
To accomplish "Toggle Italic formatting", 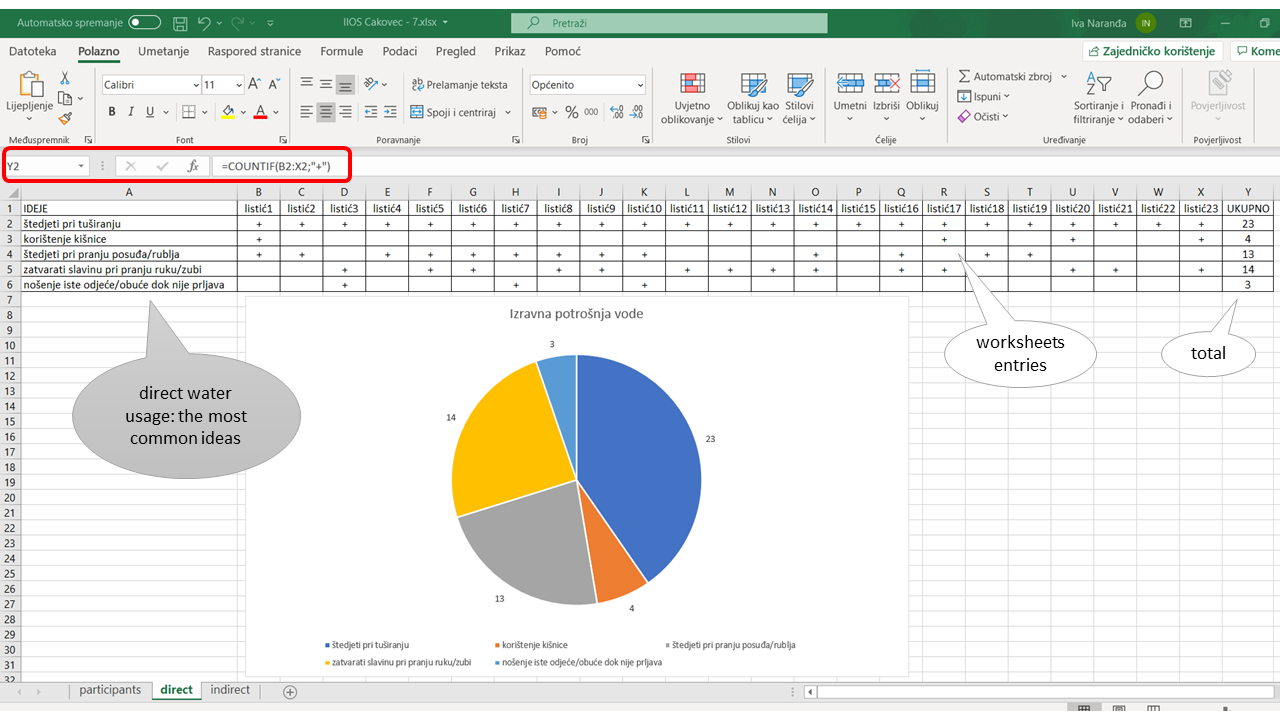I will click(131, 112).
